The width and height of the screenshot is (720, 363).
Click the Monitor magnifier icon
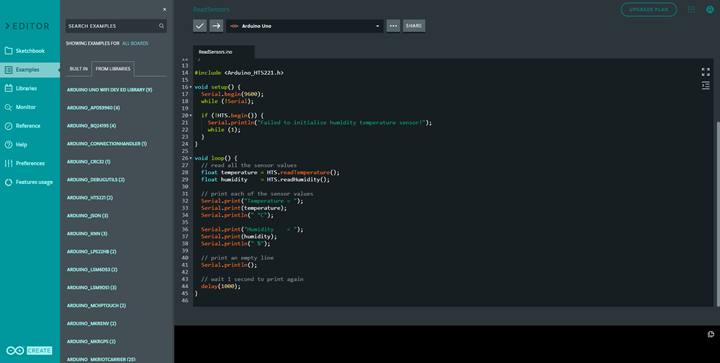8,107
